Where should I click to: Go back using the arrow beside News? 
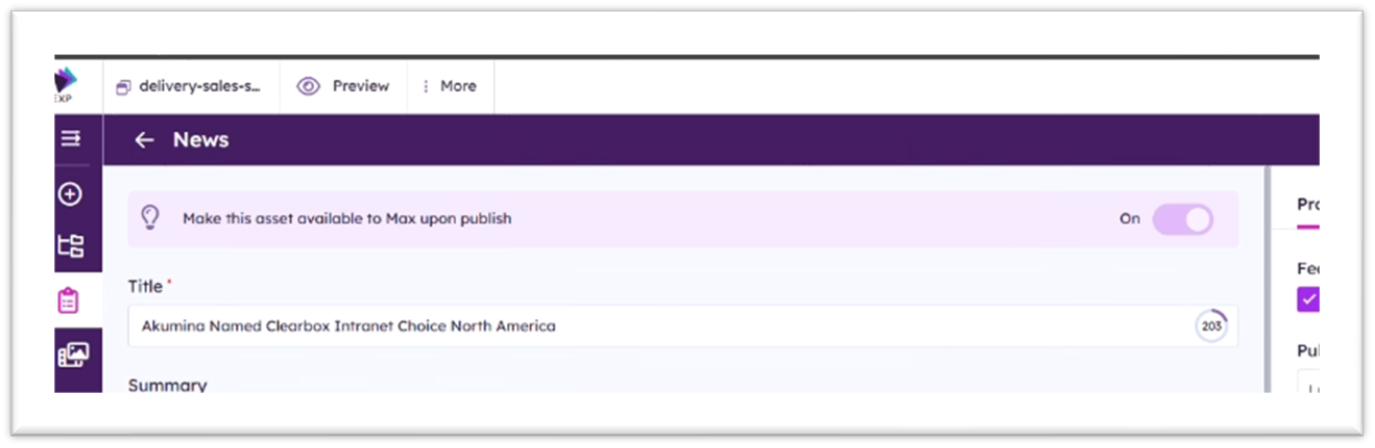point(144,140)
